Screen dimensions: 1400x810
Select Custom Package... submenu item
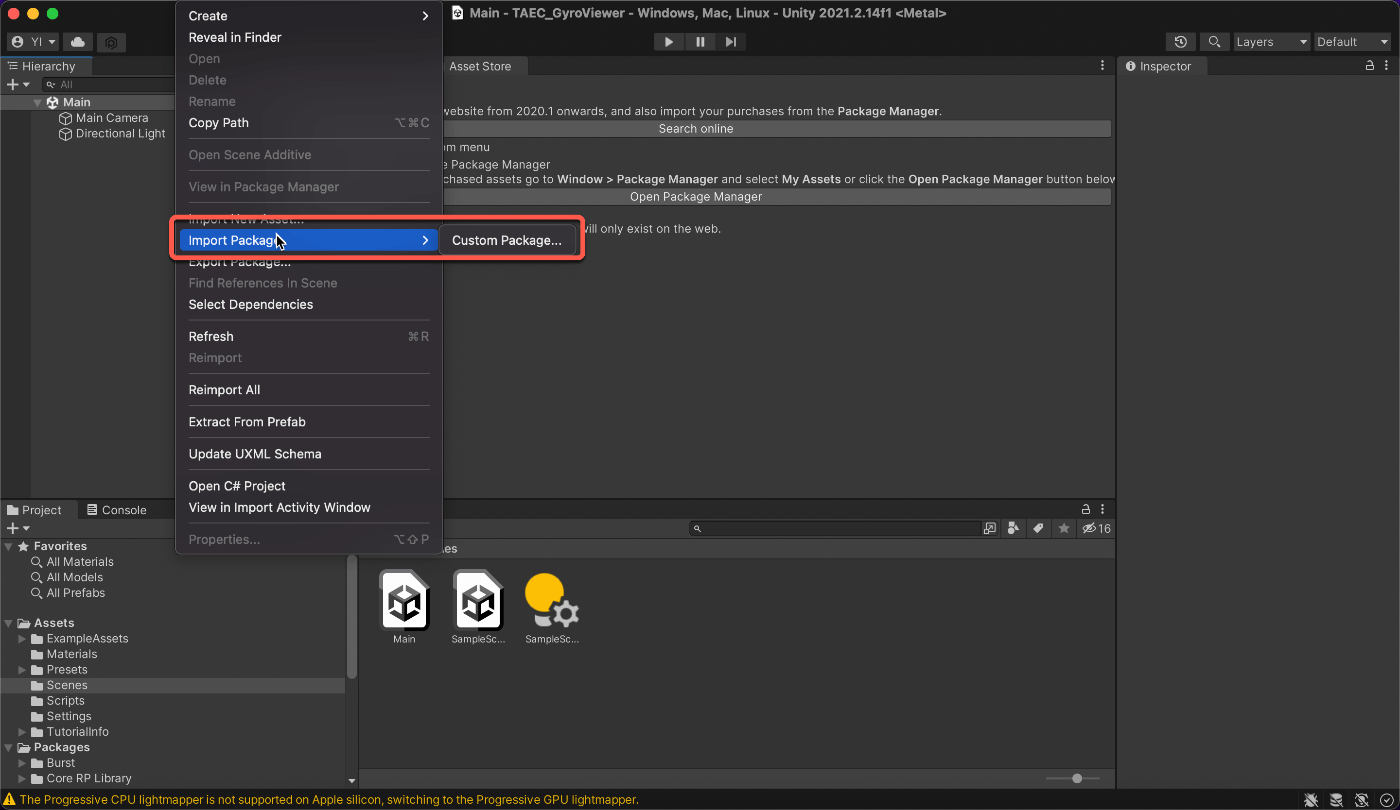pyautogui.click(x=507, y=241)
